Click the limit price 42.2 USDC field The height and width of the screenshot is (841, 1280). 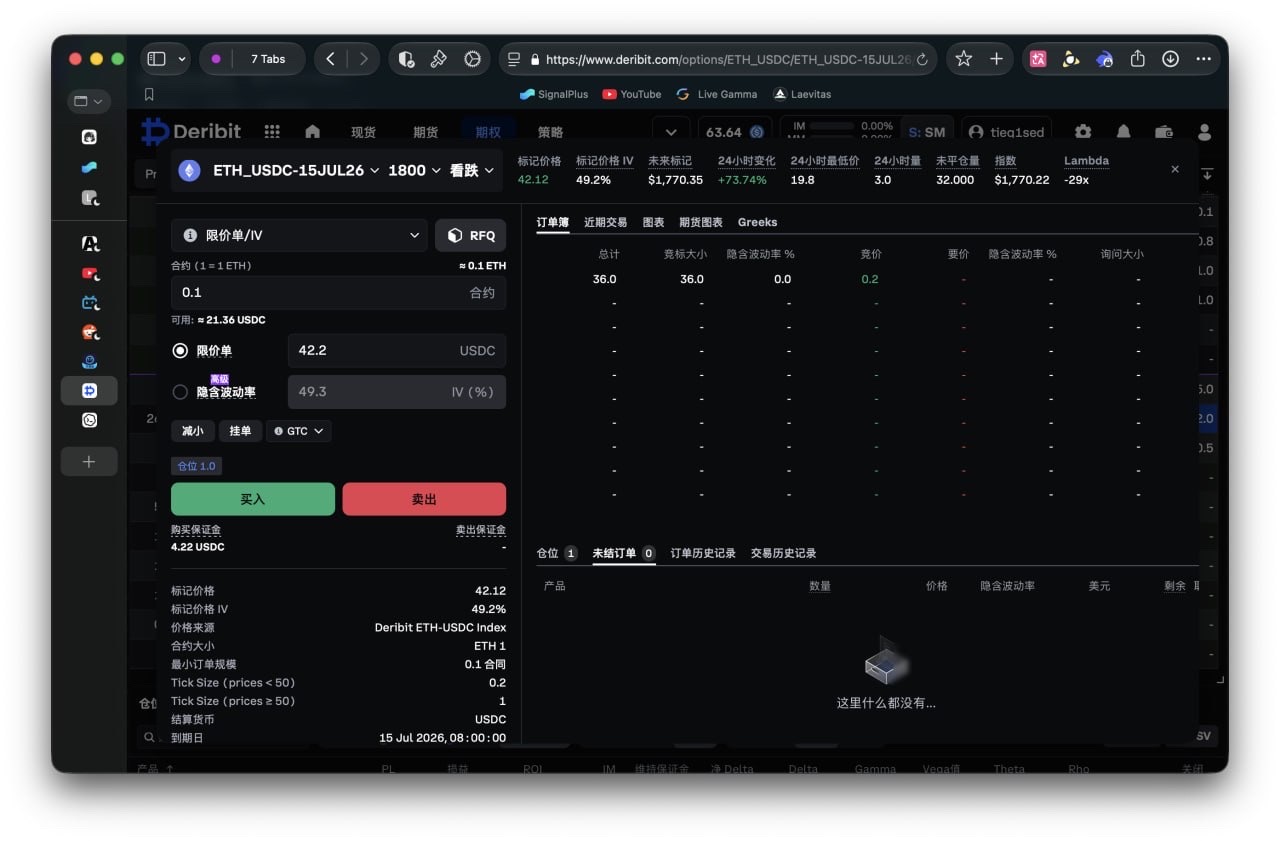tap(397, 351)
